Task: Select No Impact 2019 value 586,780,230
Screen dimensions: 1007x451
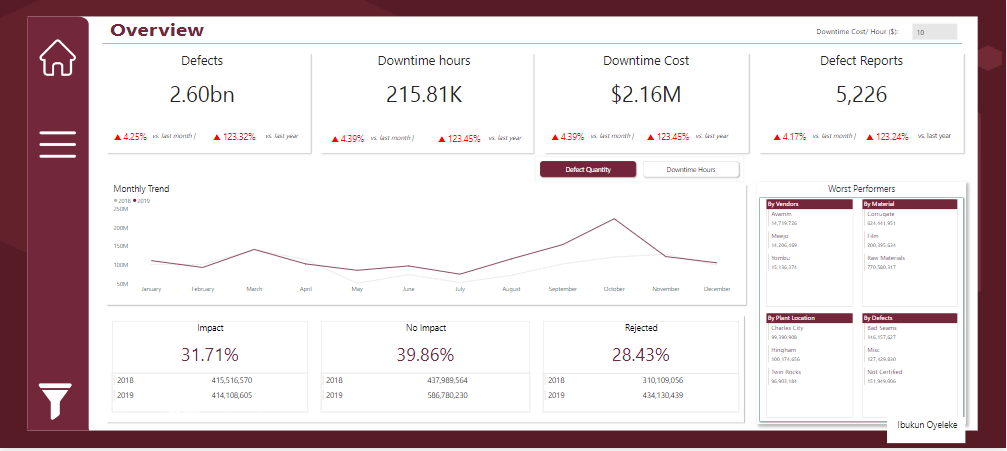Action: click(x=447, y=395)
